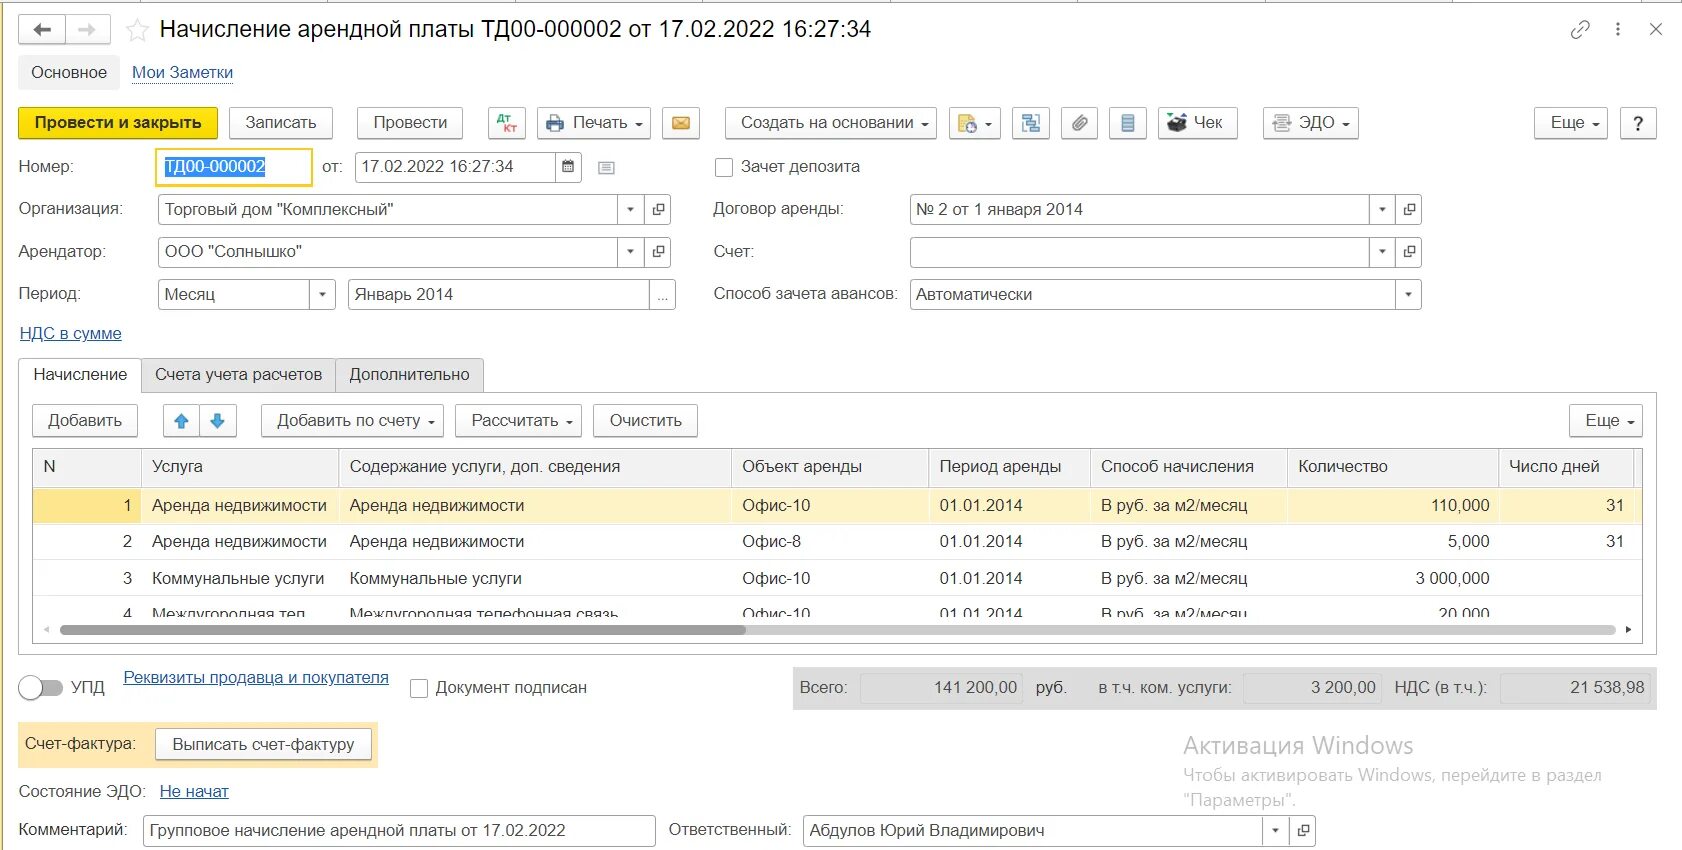Image resolution: width=1682 pixels, height=850 pixels.
Task: Open the Рассчитать dropdown
Action: [x=519, y=421]
